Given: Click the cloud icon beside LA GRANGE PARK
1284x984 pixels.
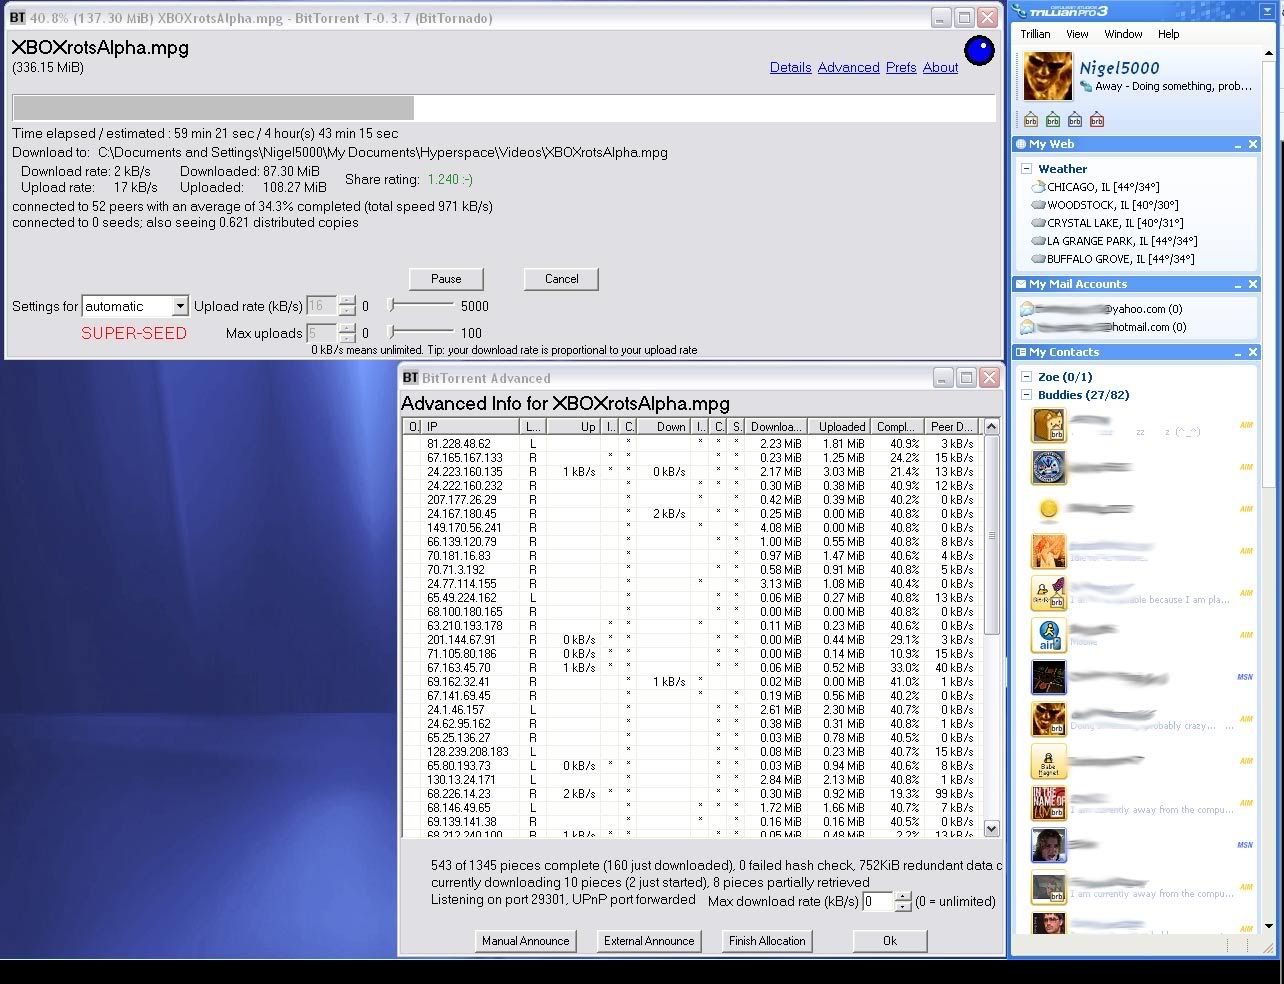Looking at the screenshot, I should tap(1039, 241).
